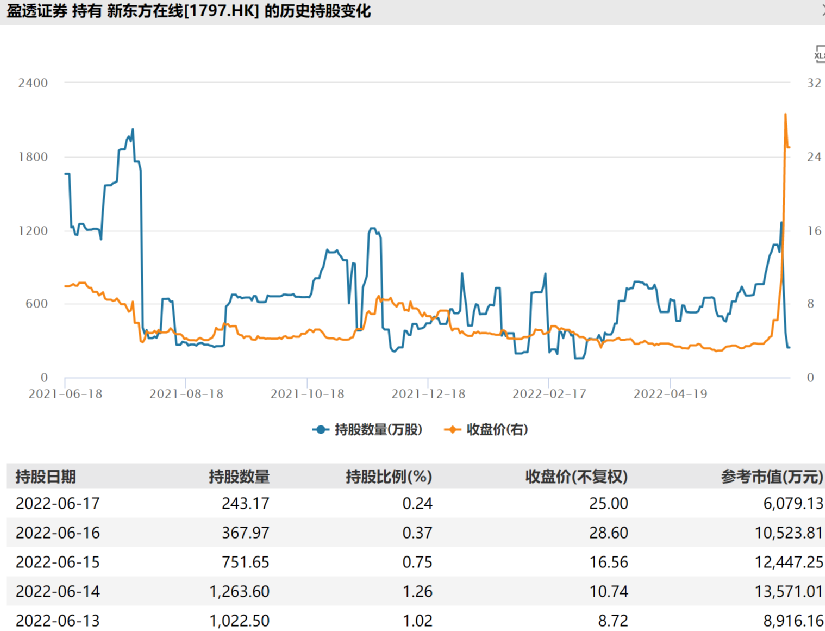Click the 13,571.01 market value cell
The height and width of the screenshot is (631, 825).
(789, 592)
